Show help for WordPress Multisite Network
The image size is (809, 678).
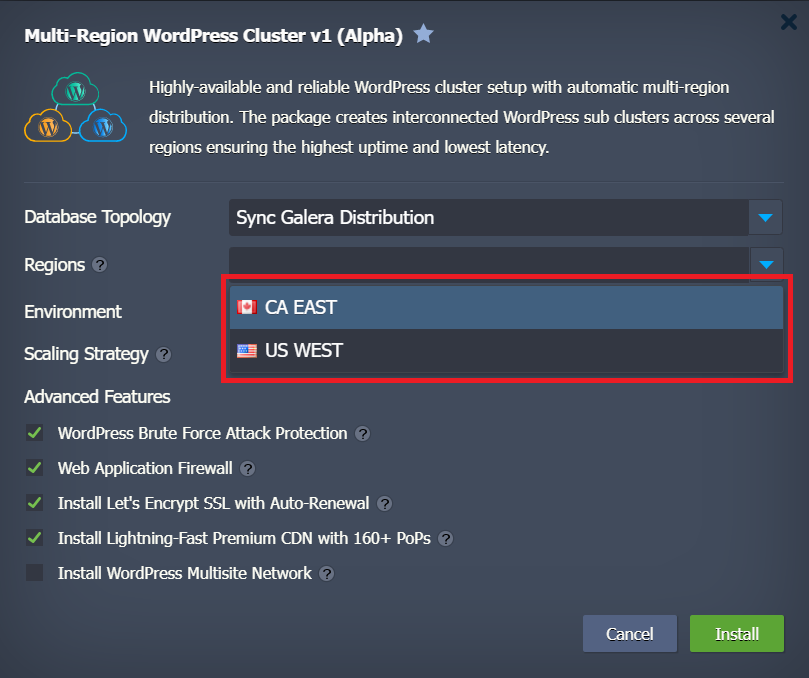(x=326, y=574)
